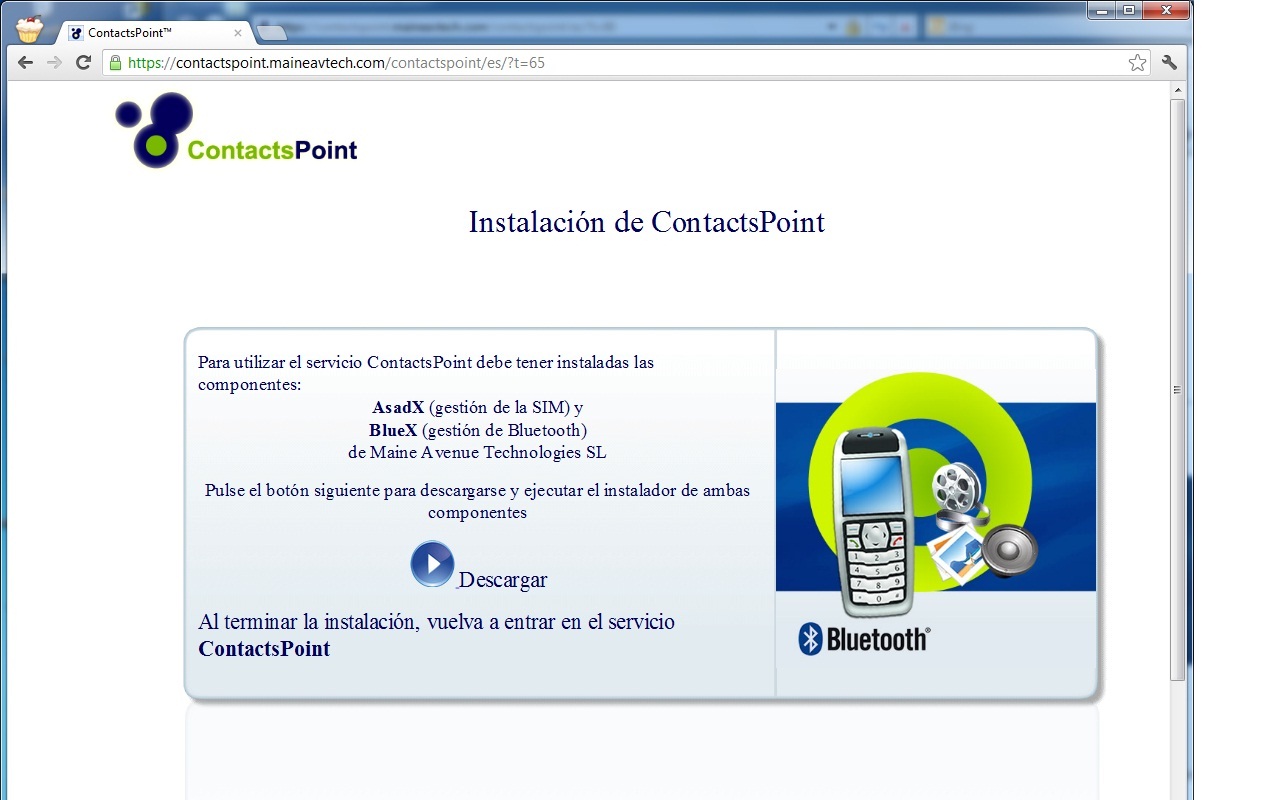Click the heading Instalación de ContactsPoint
Image resolution: width=1280 pixels, height=800 pixels.
tap(647, 222)
